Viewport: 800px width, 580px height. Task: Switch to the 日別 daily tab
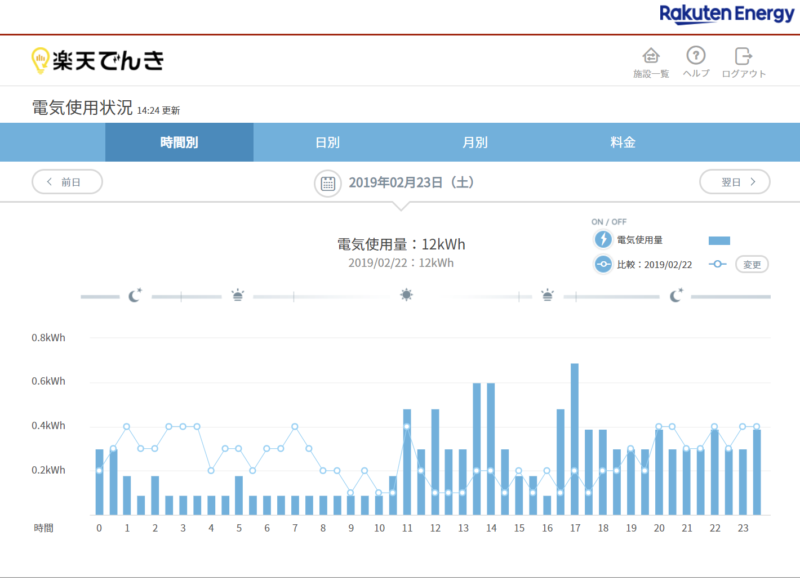coord(327,142)
